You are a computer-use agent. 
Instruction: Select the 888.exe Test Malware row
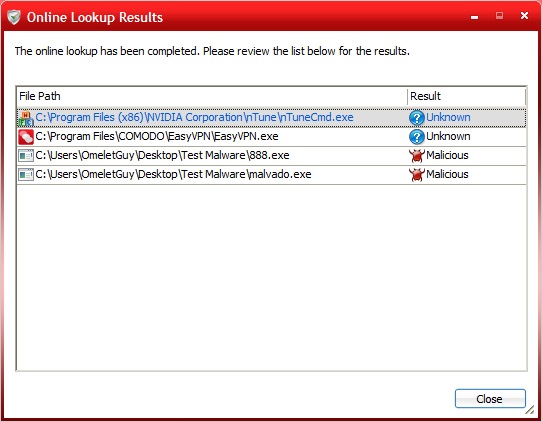coord(271,156)
